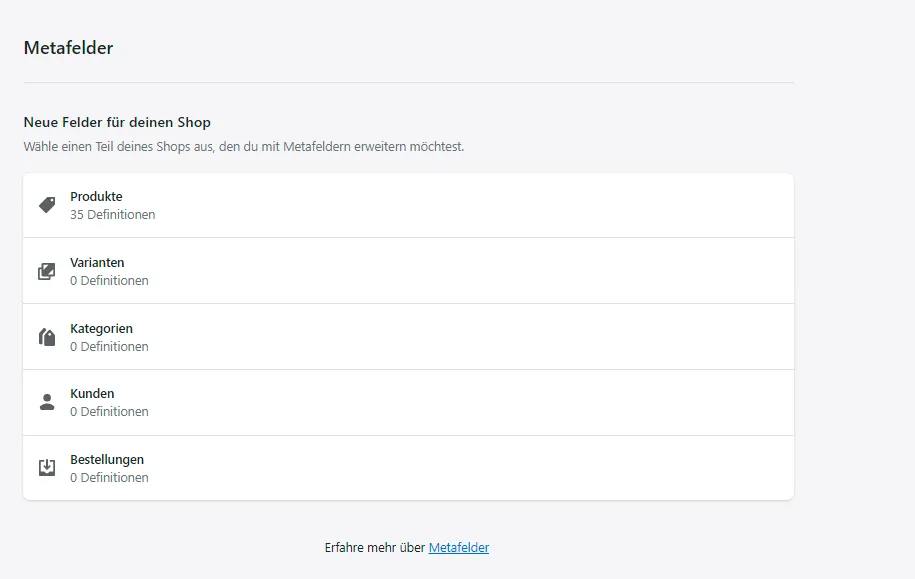This screenshot has height=579, width=915.
Task: Click "0 Definitionen" under Kategorien
Action: pos(109,347)
